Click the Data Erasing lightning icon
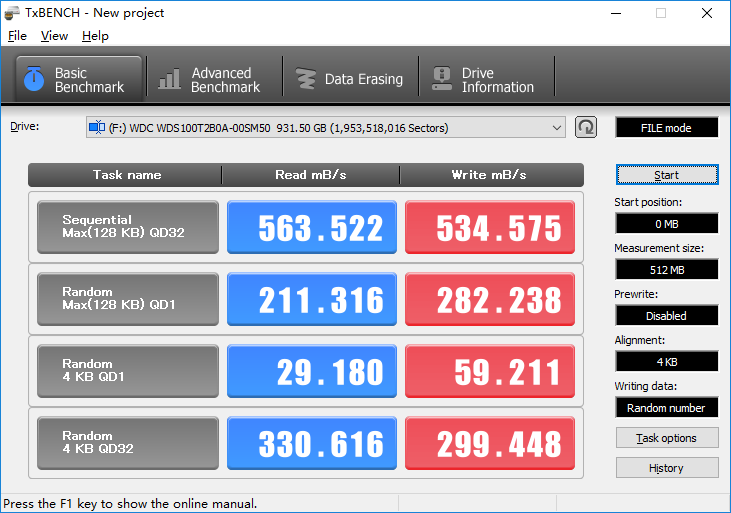This screenshot has height=513, width=731. [304, 79]
